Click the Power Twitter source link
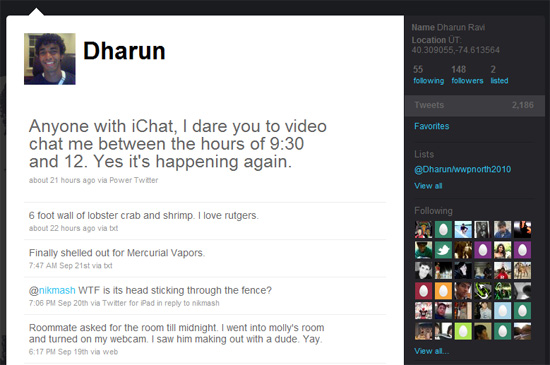Image resolution: width=550 pixels, height=365 pixels. [x=134, y=180]
